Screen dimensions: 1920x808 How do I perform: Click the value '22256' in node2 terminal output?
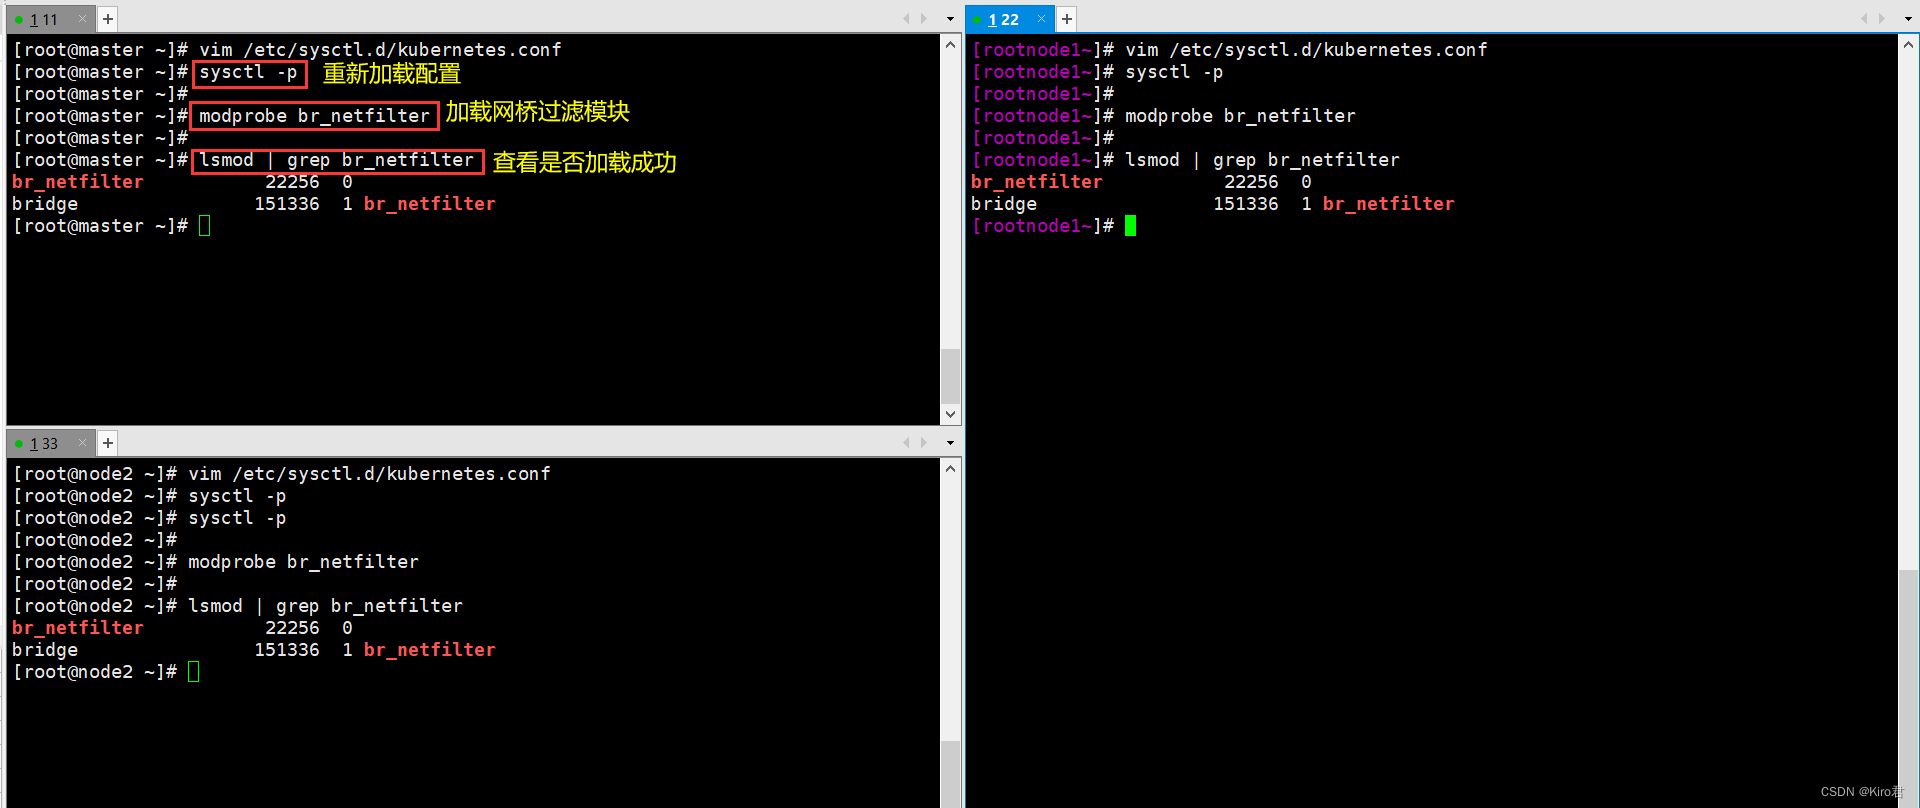coord(292,628)
